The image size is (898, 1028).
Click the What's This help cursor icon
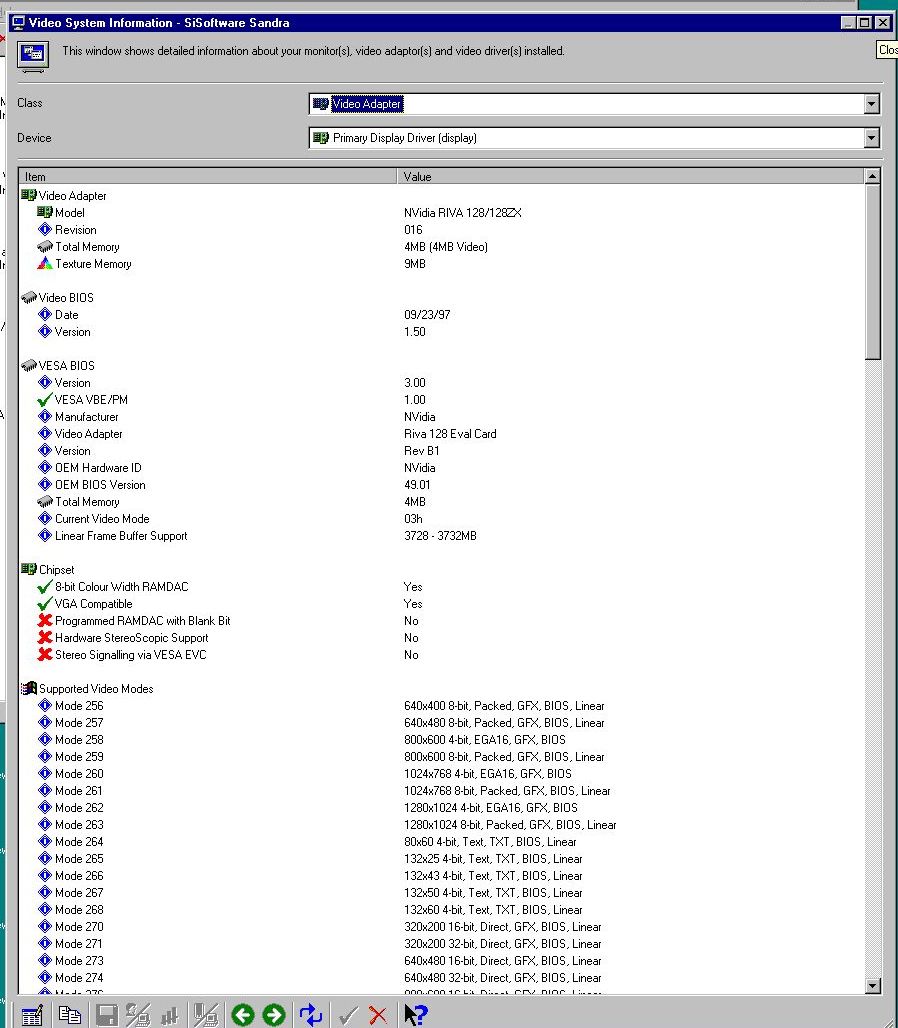(x=416, y=1016)
